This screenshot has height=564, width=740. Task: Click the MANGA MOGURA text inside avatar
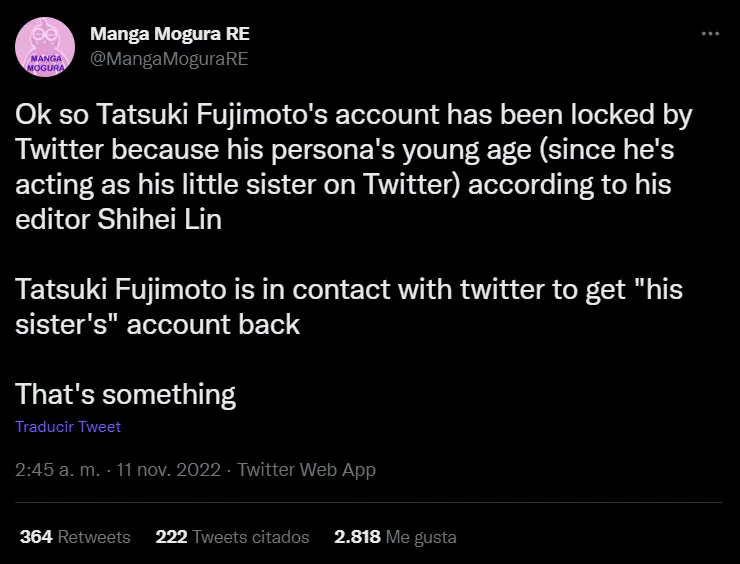46,63
